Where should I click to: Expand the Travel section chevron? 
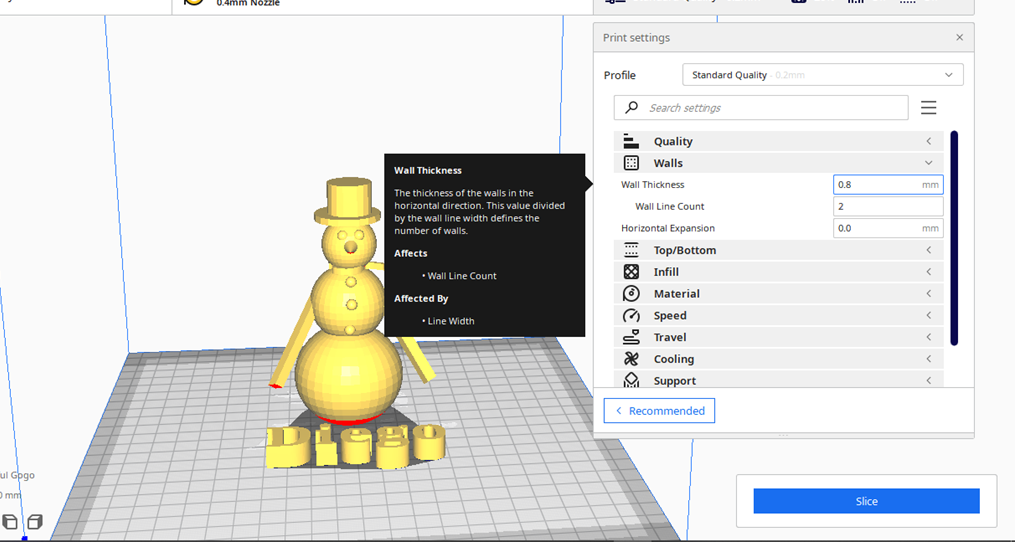coord(929,337)
